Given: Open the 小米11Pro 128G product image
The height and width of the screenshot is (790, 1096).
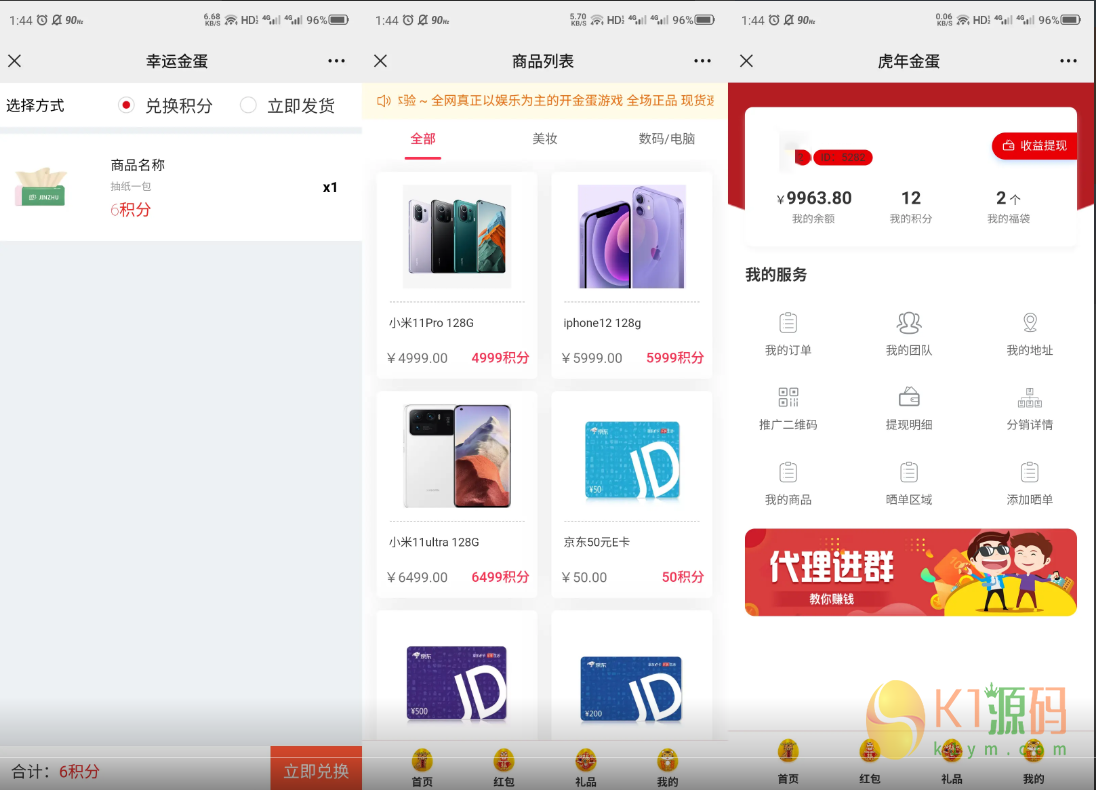Looking at the screenshot, I should click(x=457, y=236).
